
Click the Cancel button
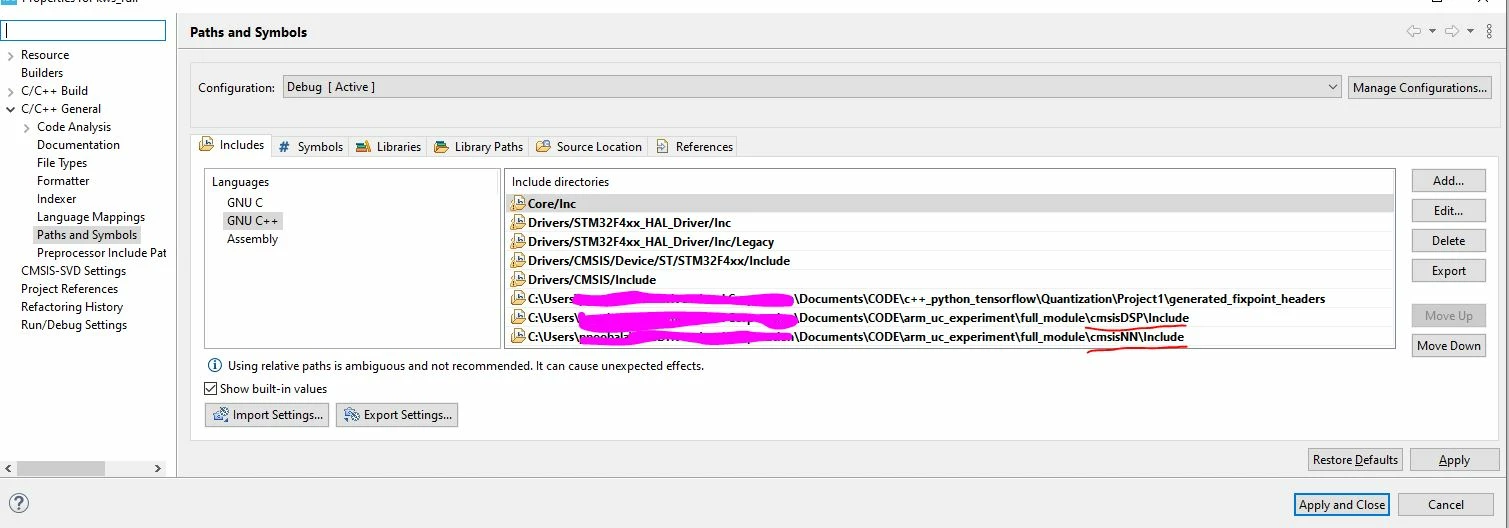coord(1445,505)
